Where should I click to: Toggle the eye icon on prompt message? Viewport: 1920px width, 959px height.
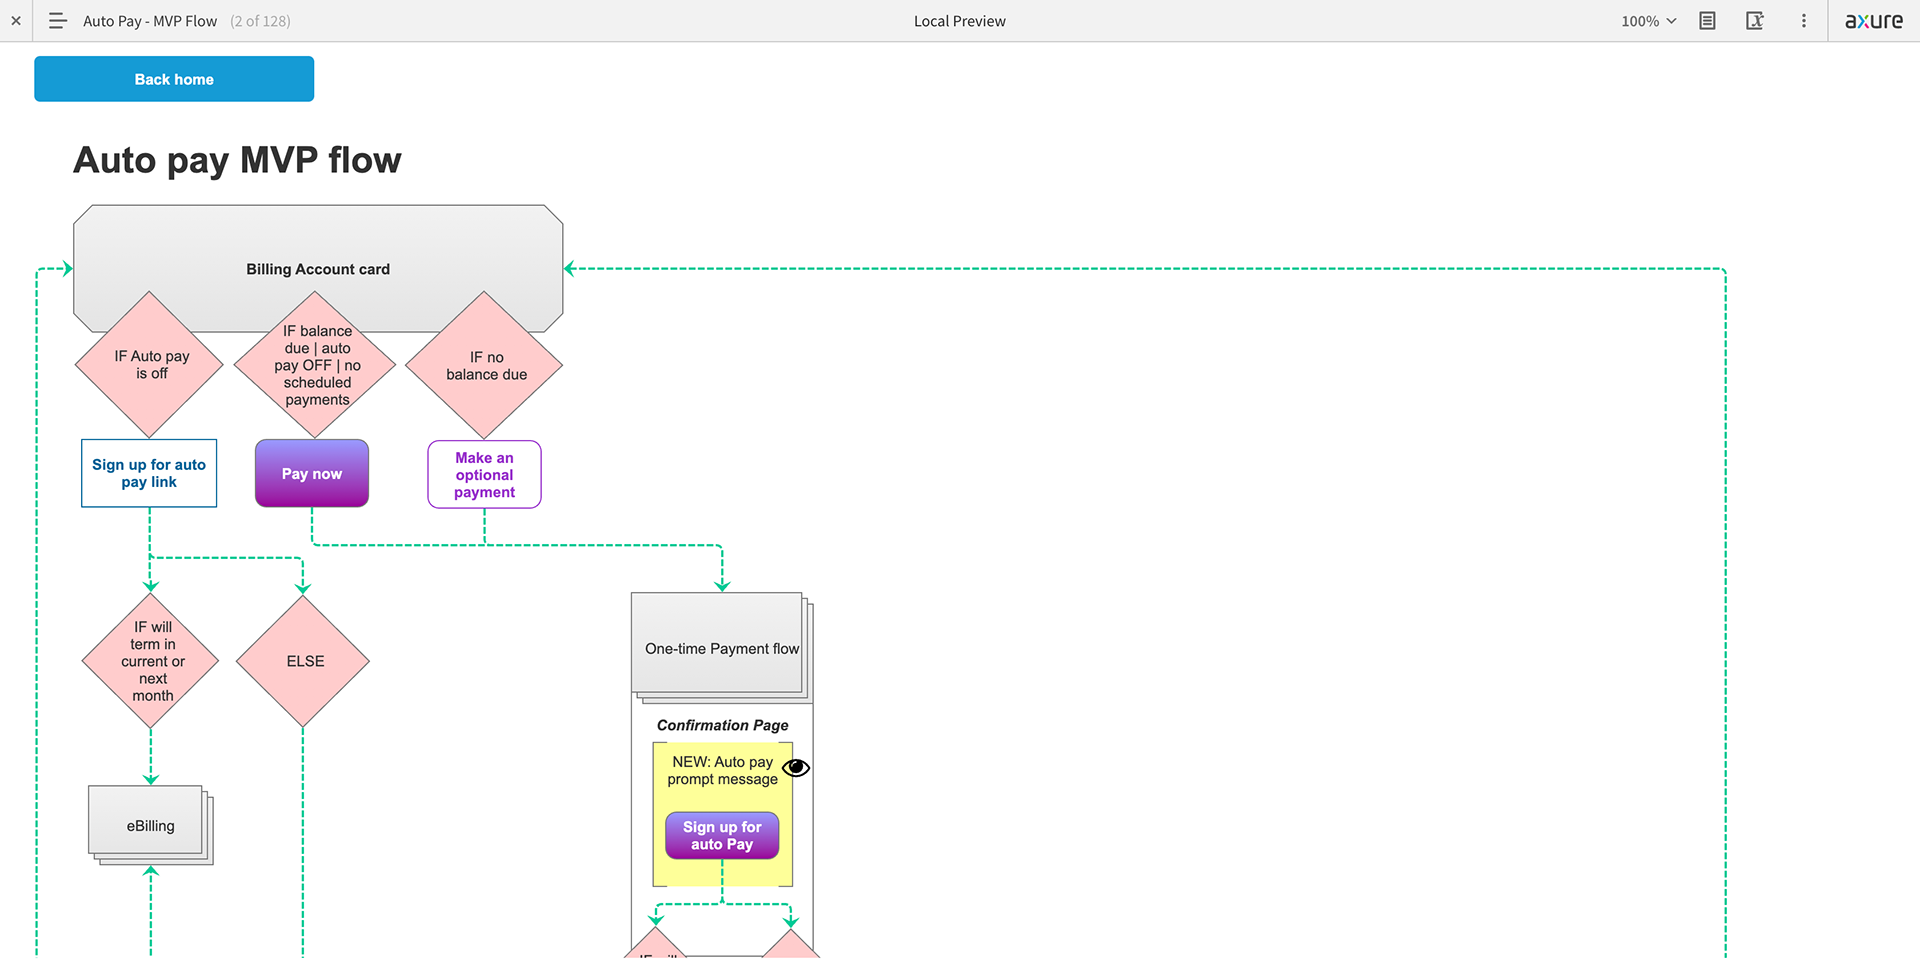point(796,768)
